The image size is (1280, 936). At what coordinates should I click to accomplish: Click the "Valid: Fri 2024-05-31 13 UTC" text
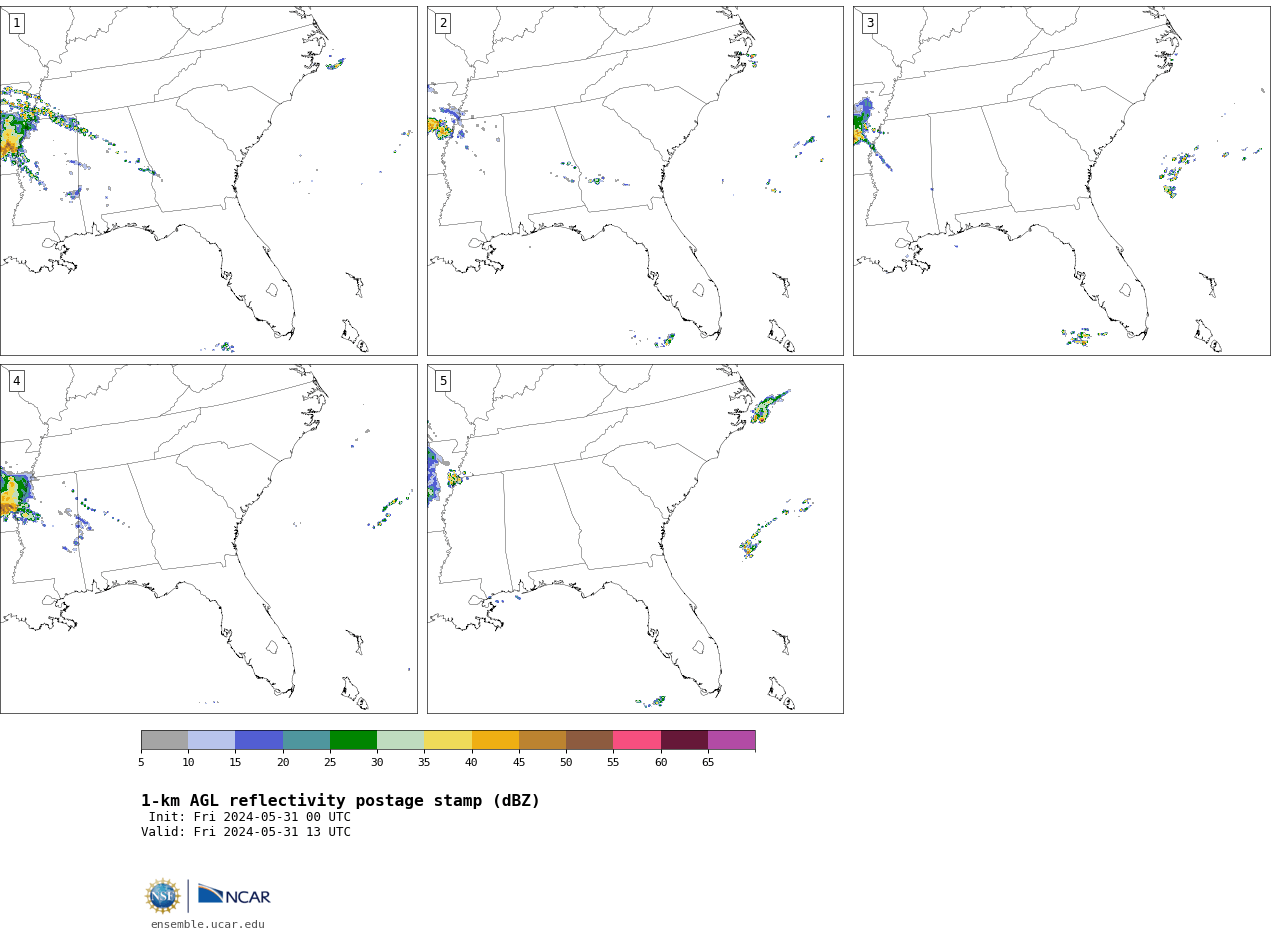coord(246,832)
